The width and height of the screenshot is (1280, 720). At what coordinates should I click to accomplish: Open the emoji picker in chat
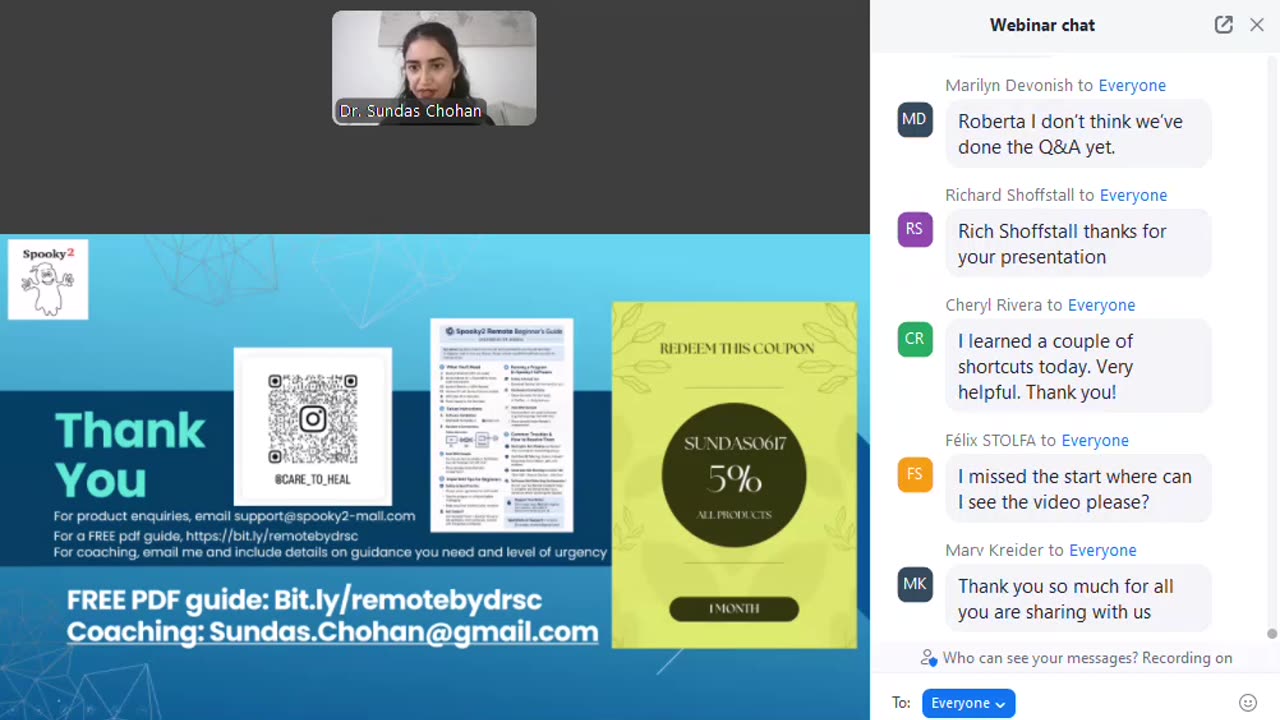[x=1248, y=703]
